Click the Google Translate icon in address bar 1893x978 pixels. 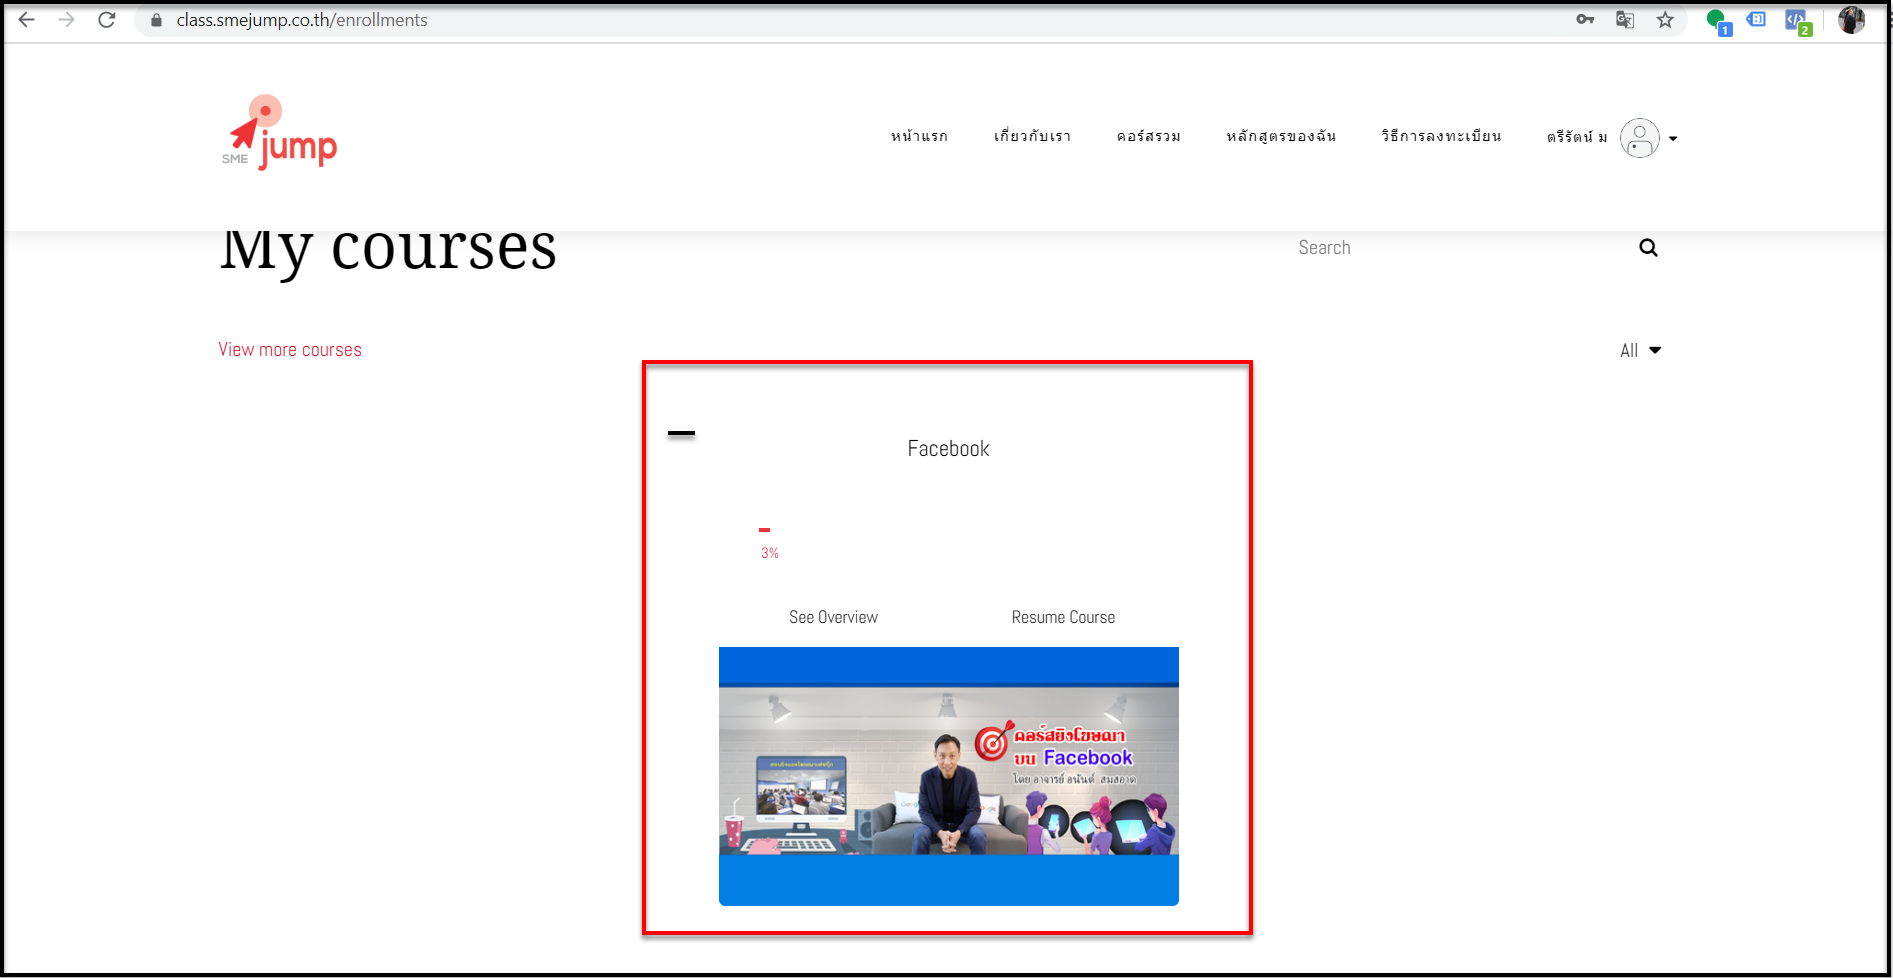(1625, 20)
